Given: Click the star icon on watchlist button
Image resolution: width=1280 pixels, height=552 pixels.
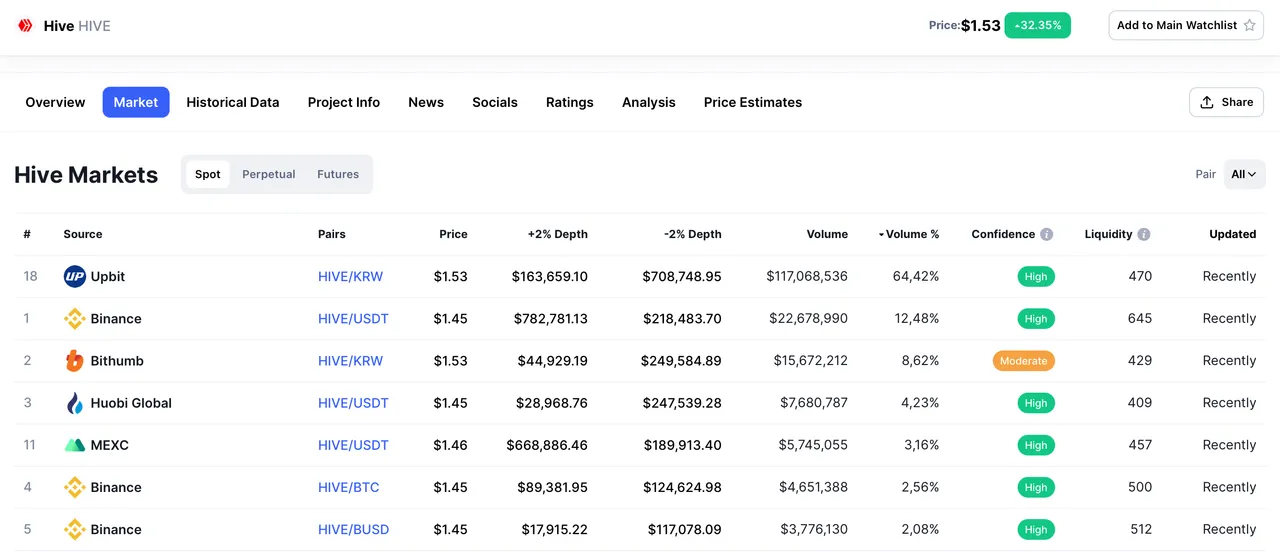Looking at the screenshot, I should pos(1249,25).
